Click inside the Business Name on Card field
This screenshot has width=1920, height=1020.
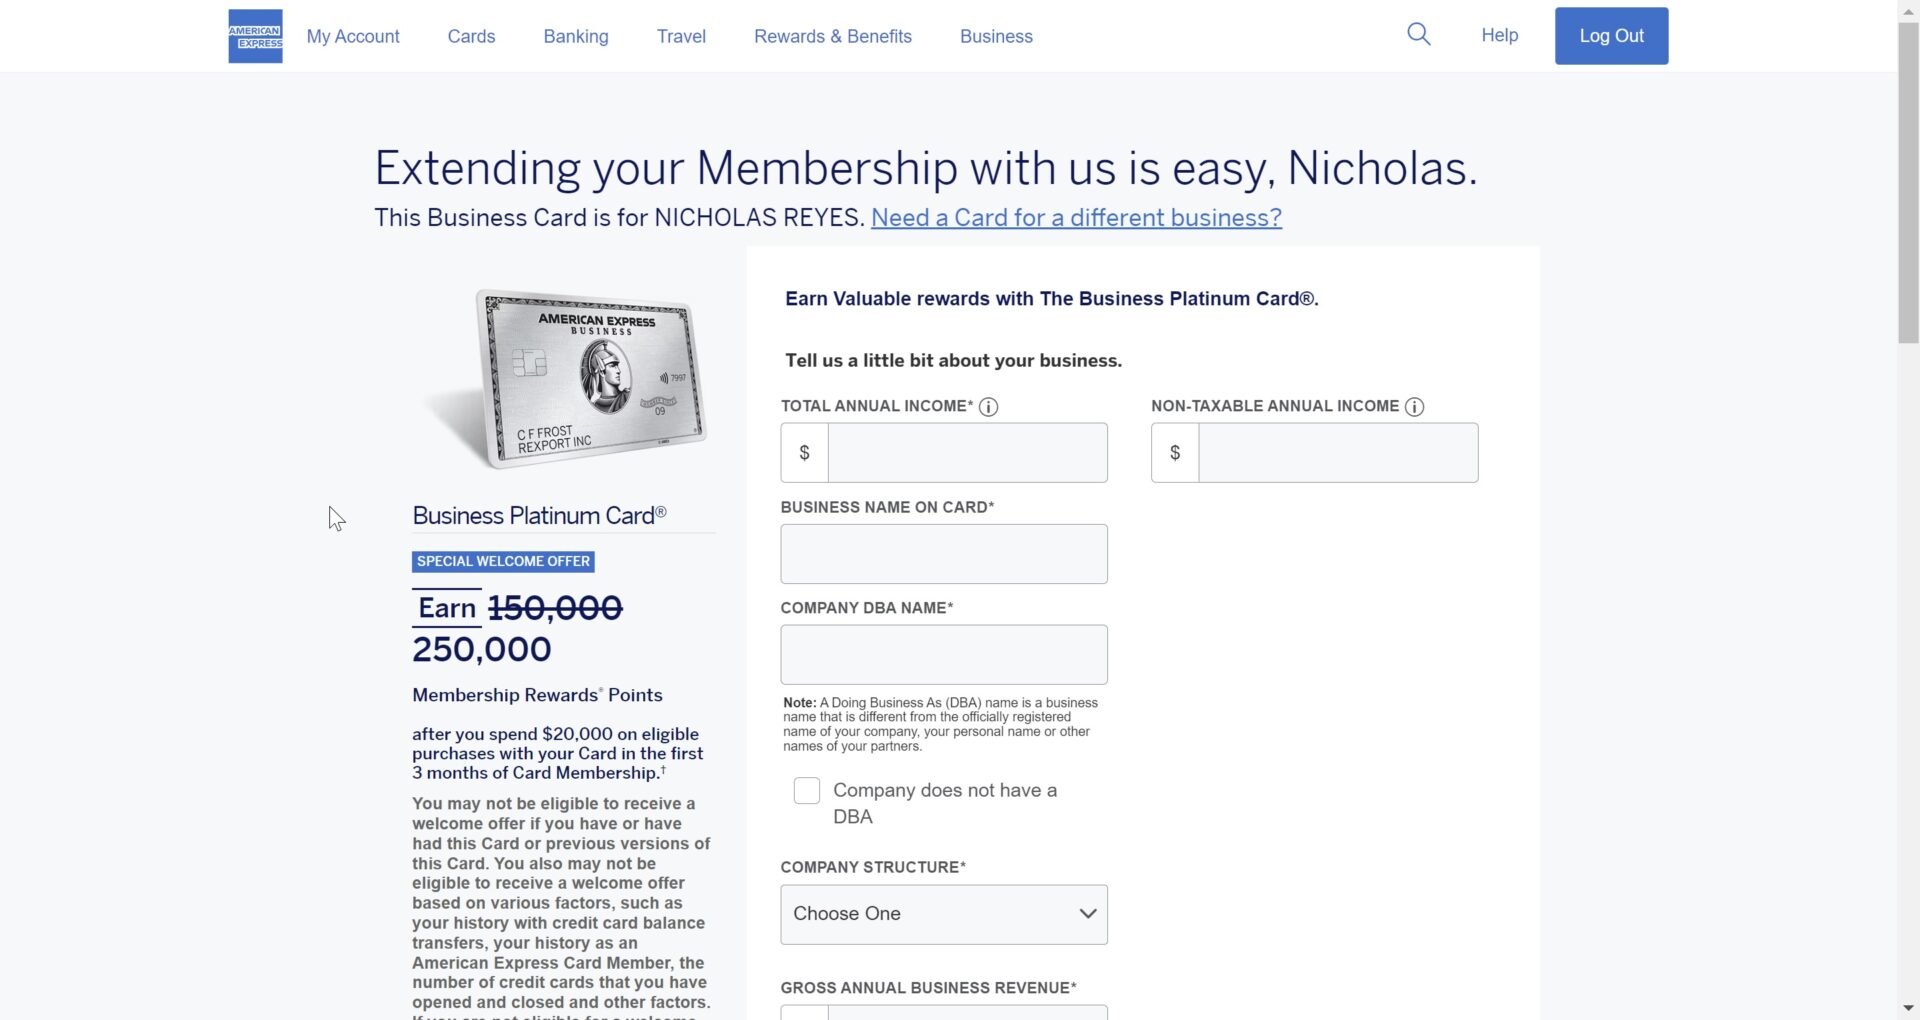tap(943, 553)
